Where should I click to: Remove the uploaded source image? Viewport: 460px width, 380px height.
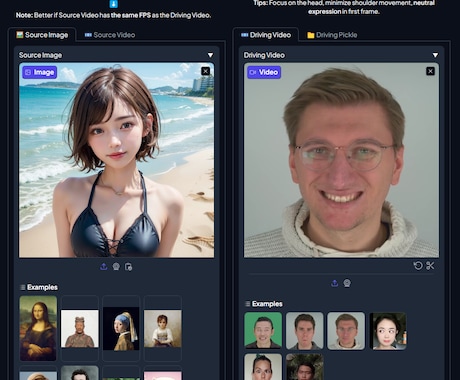click(206, 71)
